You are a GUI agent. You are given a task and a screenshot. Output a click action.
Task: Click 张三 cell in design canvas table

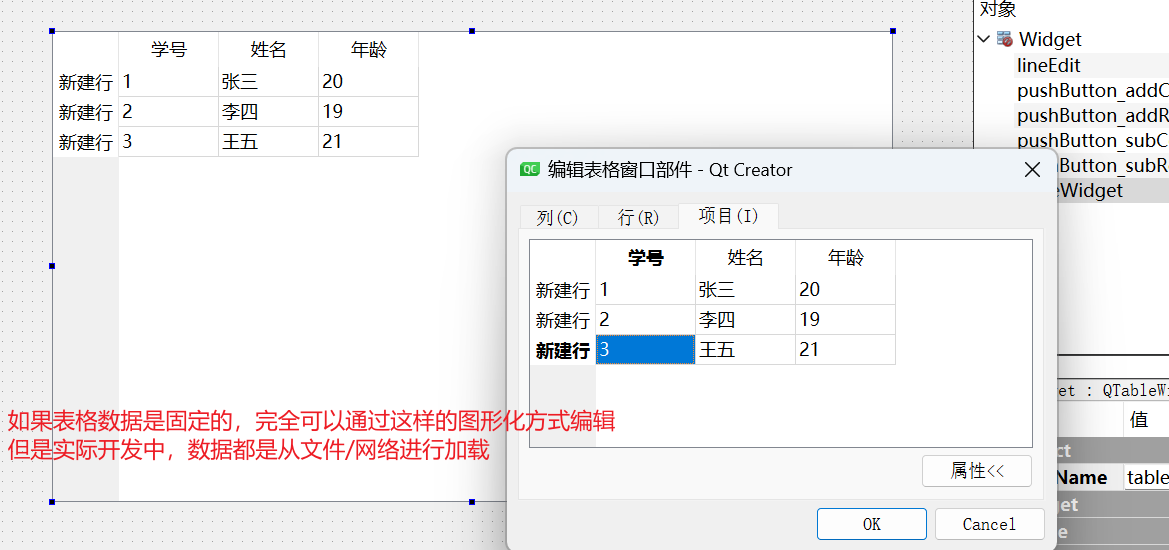268,82
